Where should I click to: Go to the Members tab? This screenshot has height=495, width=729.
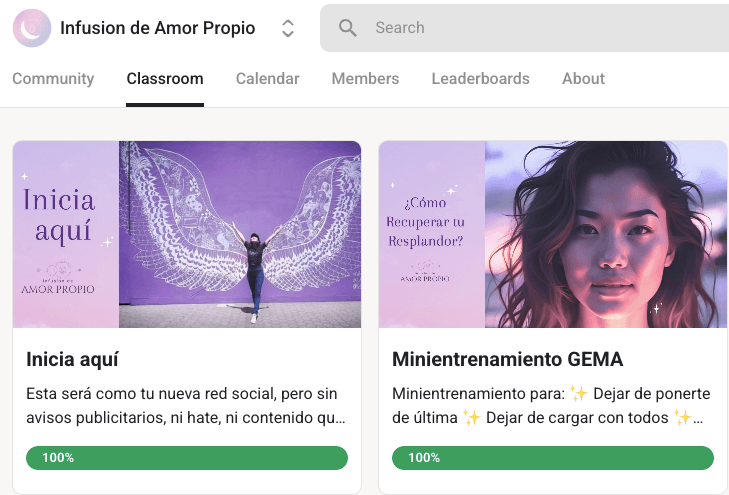click(365, 79)
